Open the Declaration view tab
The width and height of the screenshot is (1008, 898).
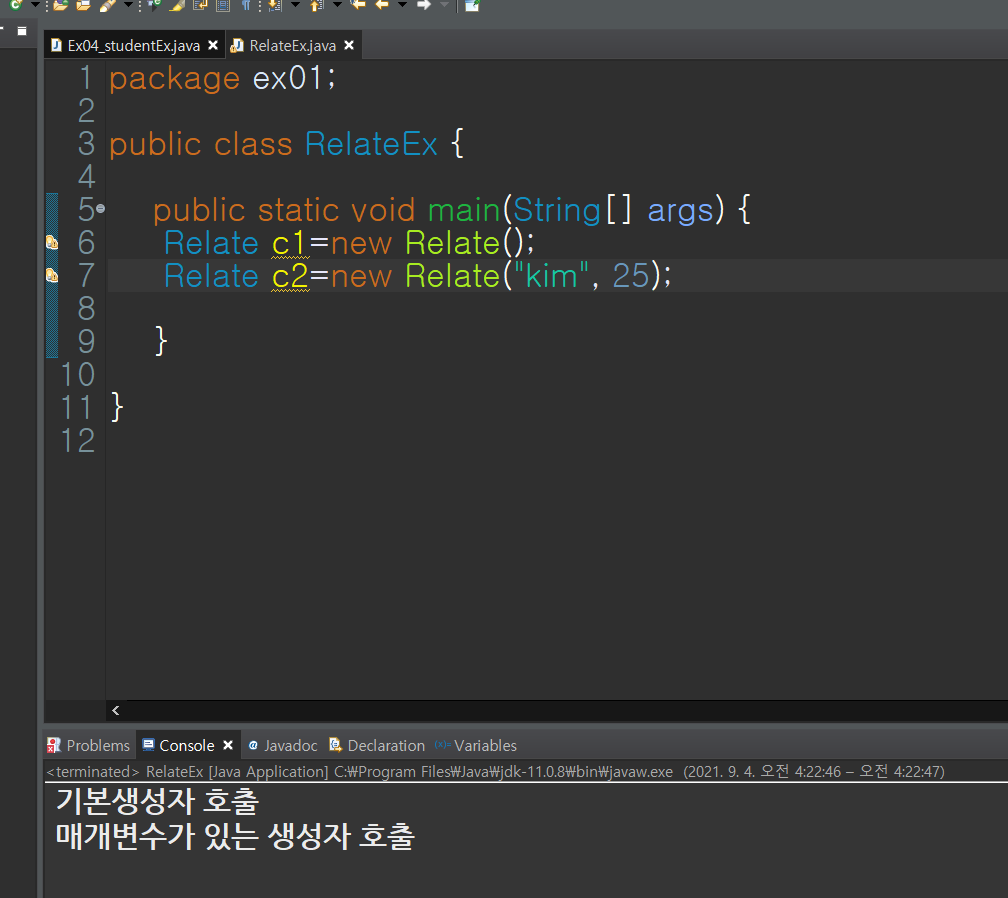377,745
